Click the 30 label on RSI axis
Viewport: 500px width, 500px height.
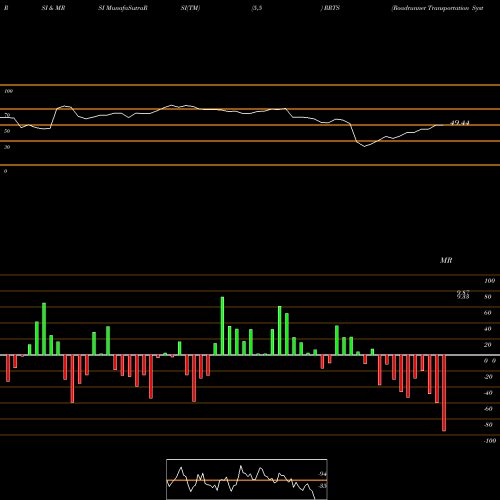coord(7,147)
